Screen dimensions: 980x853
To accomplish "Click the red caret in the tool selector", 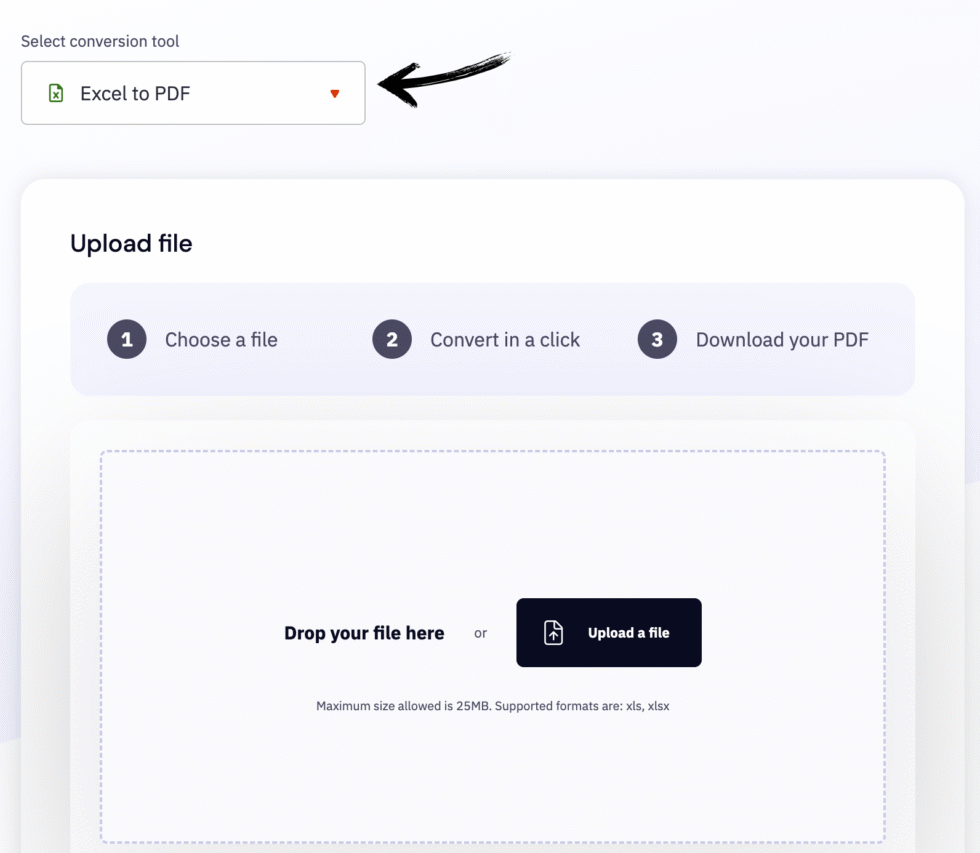I will [x=334, y=94].
